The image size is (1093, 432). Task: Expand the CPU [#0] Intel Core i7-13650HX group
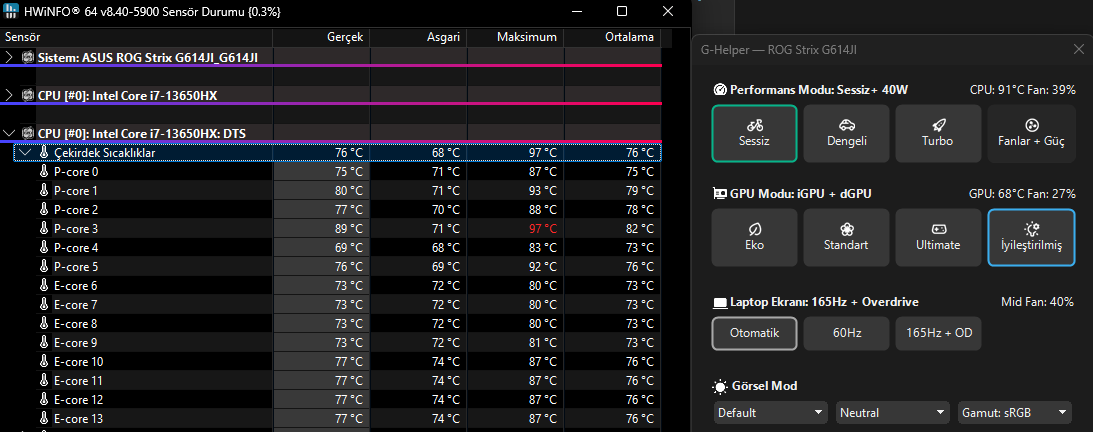tap(9, 95)
